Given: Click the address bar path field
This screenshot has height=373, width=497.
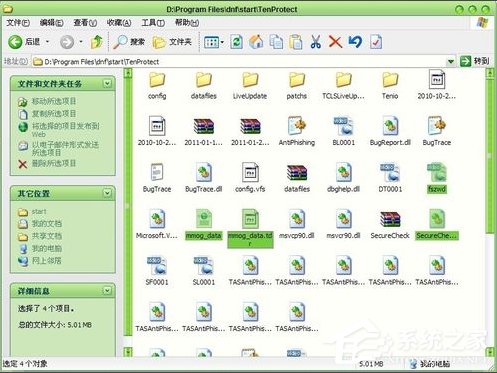Looking at the screenshot, I should pos(244,61).
